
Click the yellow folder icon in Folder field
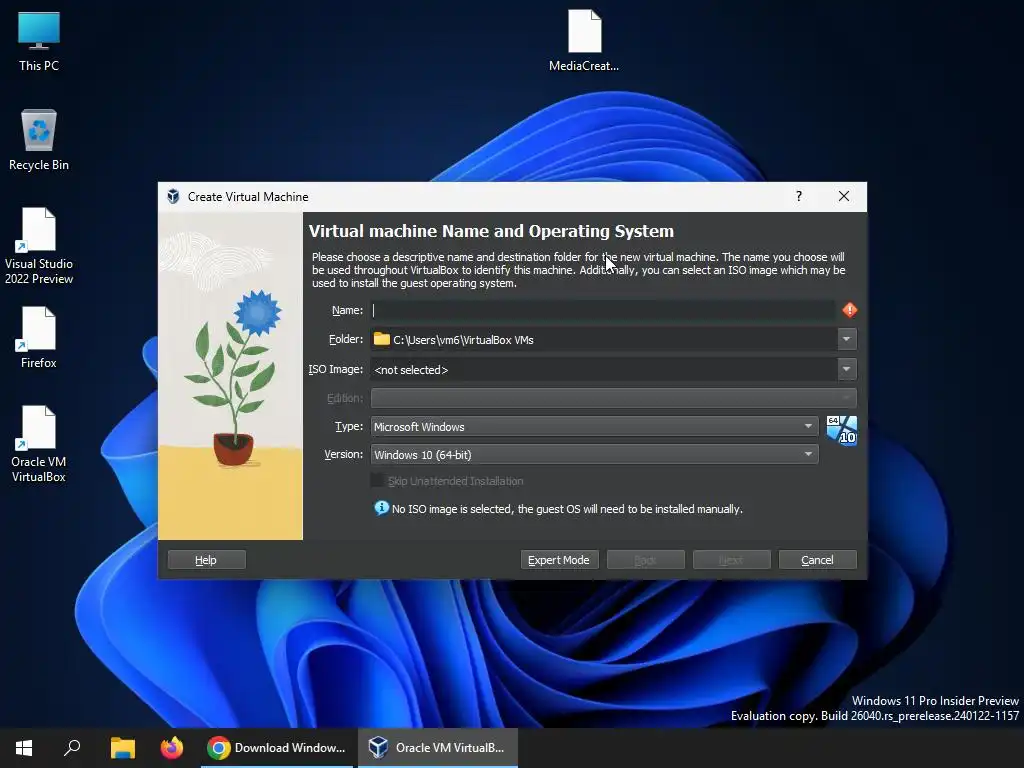[x=381, y=339]
